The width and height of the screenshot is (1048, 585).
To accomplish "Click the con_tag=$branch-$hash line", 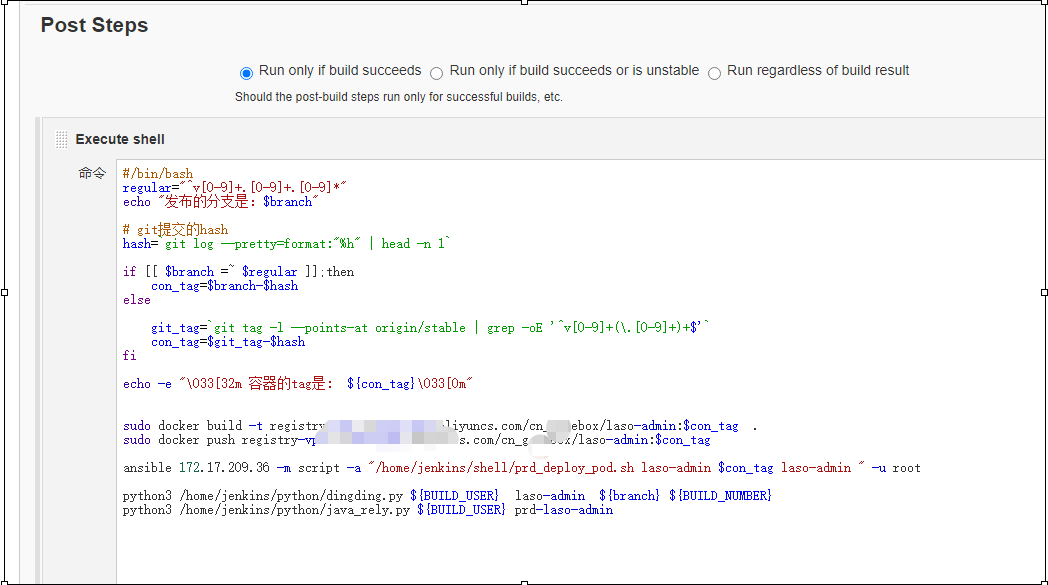I will (225, 286).
